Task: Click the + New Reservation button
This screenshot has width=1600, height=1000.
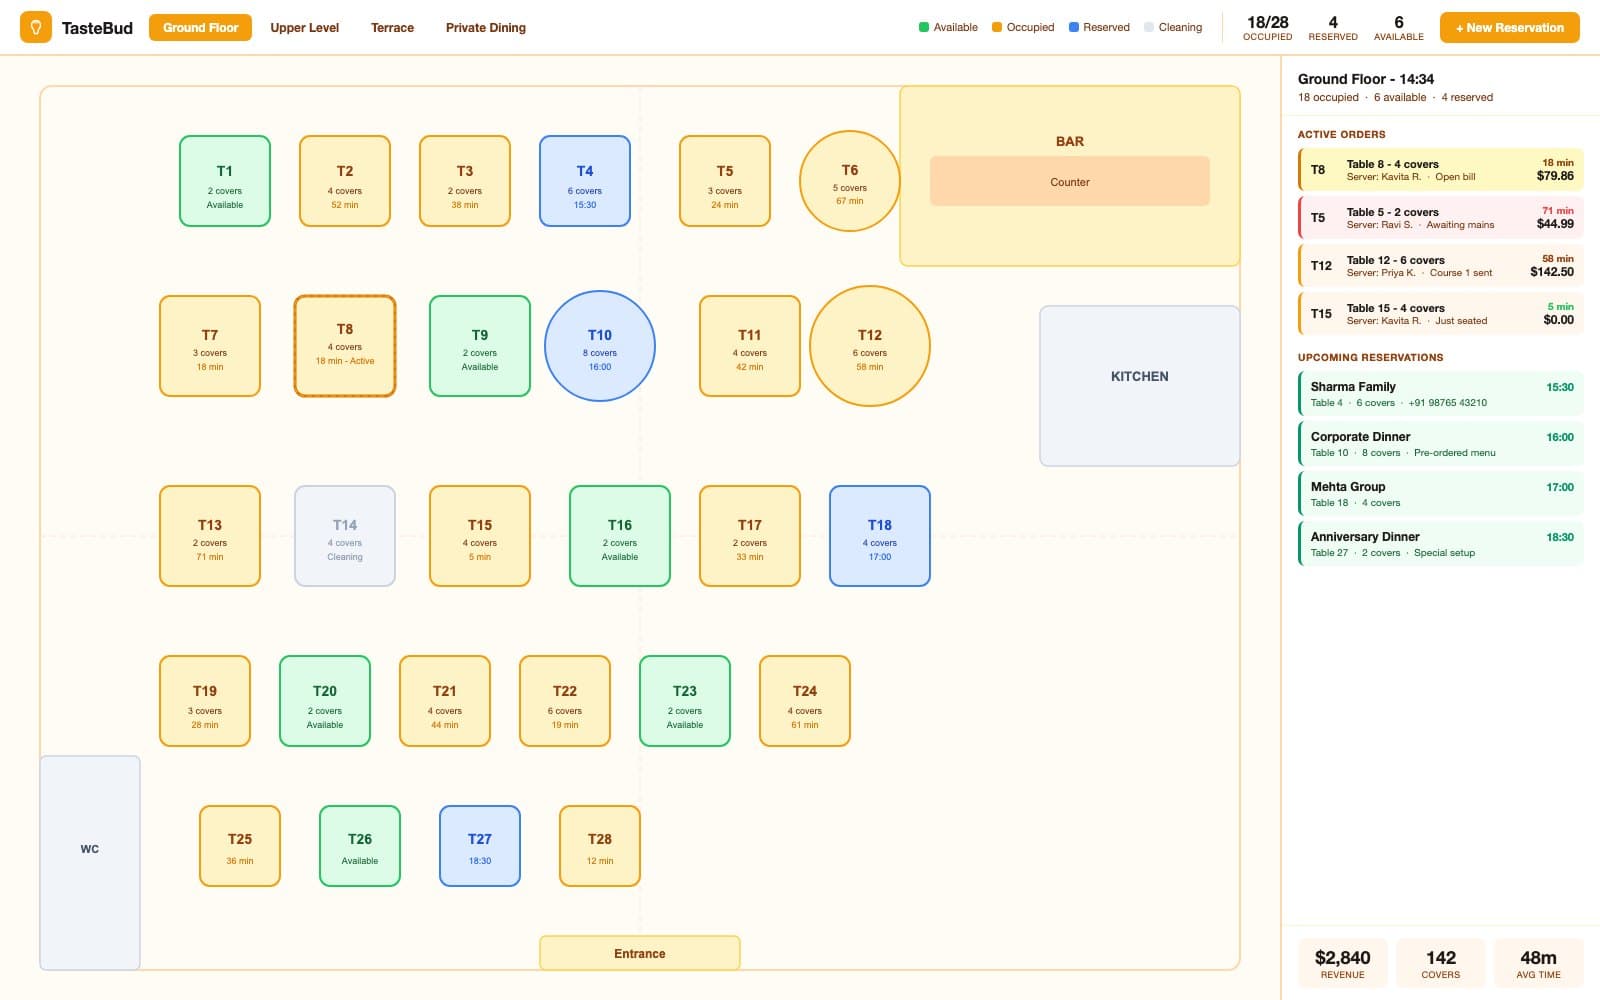Action: coord(1510,27)
